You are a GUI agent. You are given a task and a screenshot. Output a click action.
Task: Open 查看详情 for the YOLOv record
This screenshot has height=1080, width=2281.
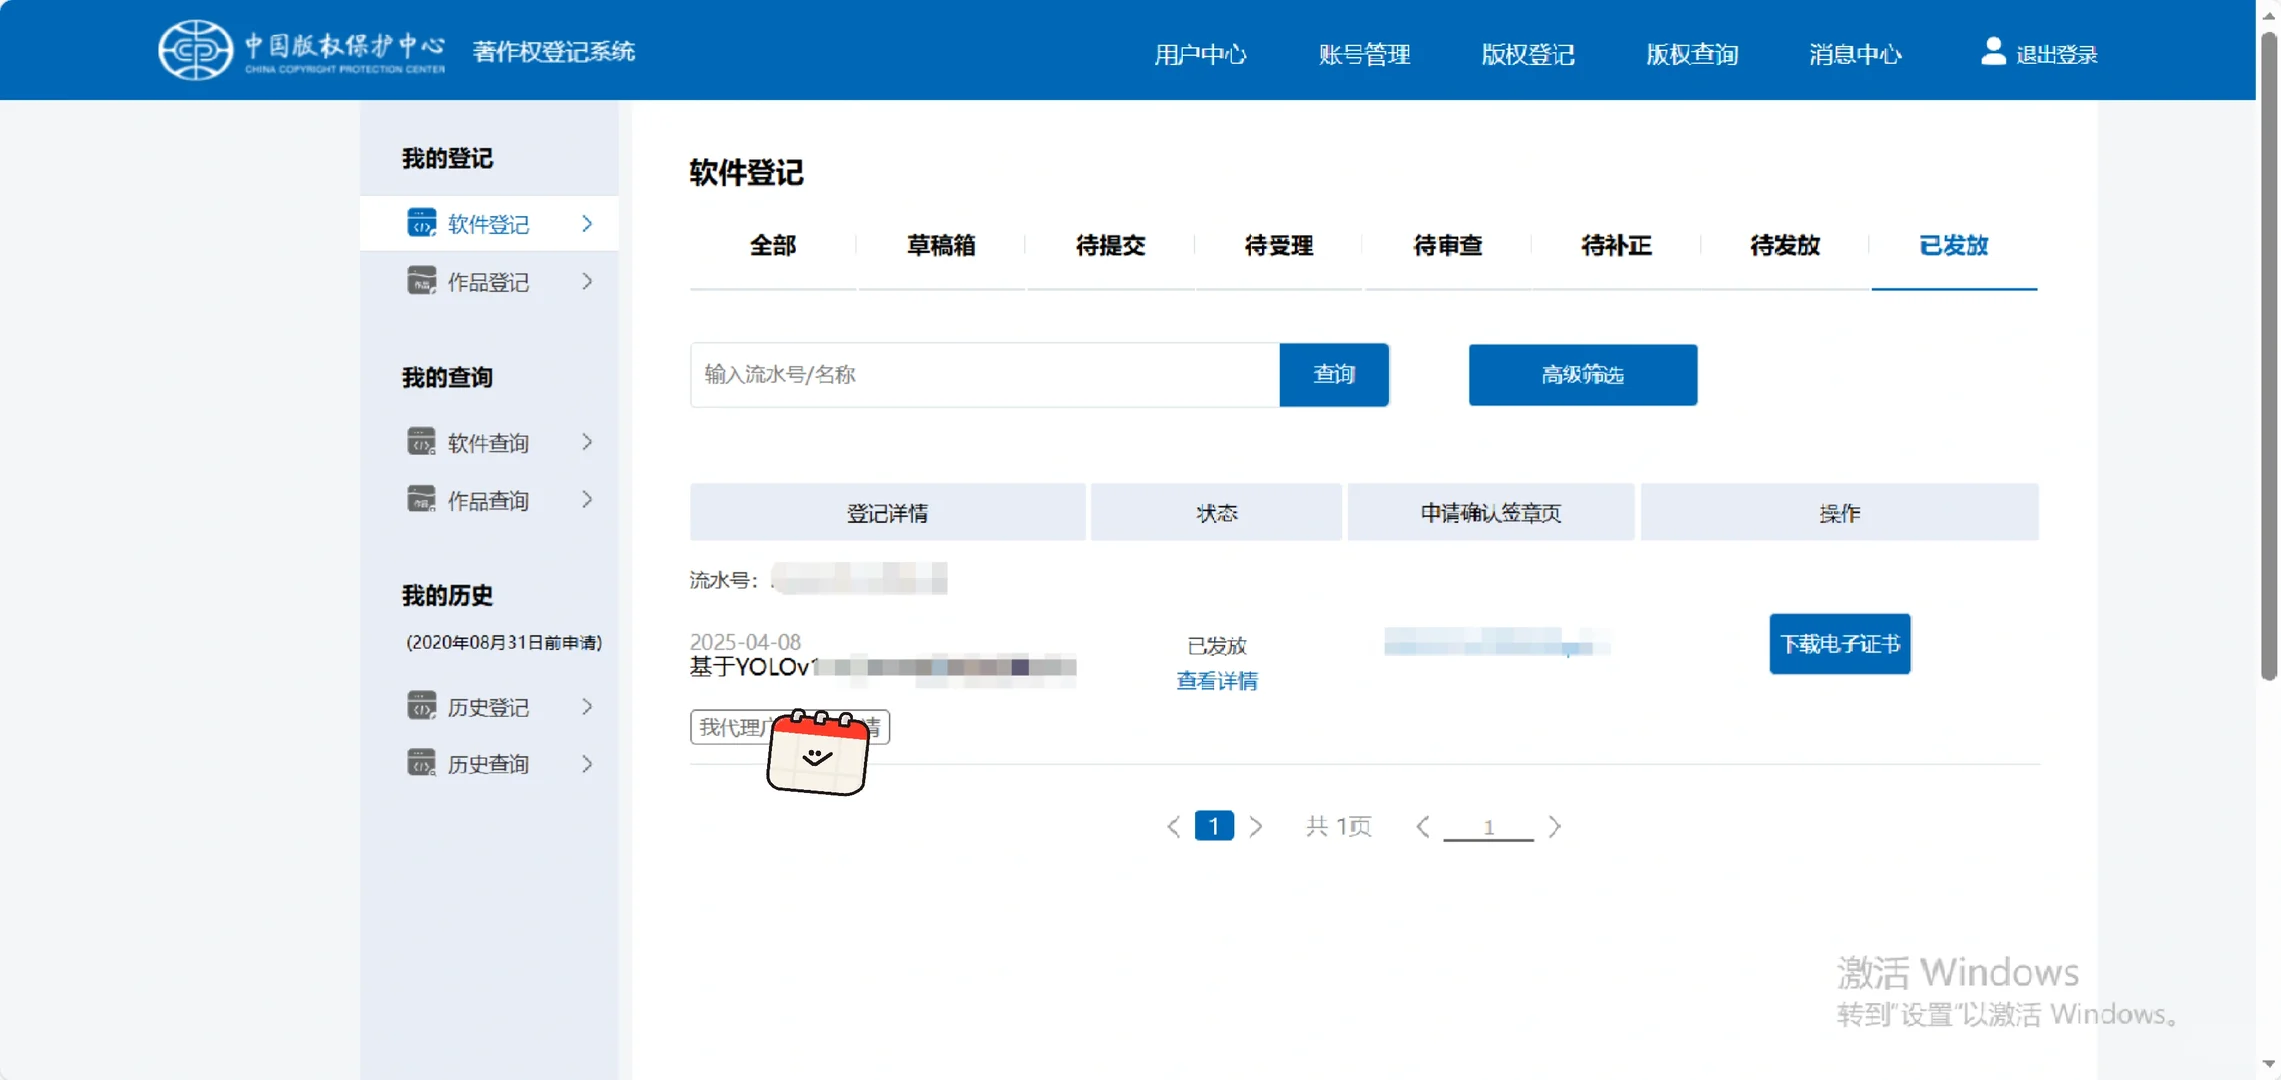tap(1216, 680)
